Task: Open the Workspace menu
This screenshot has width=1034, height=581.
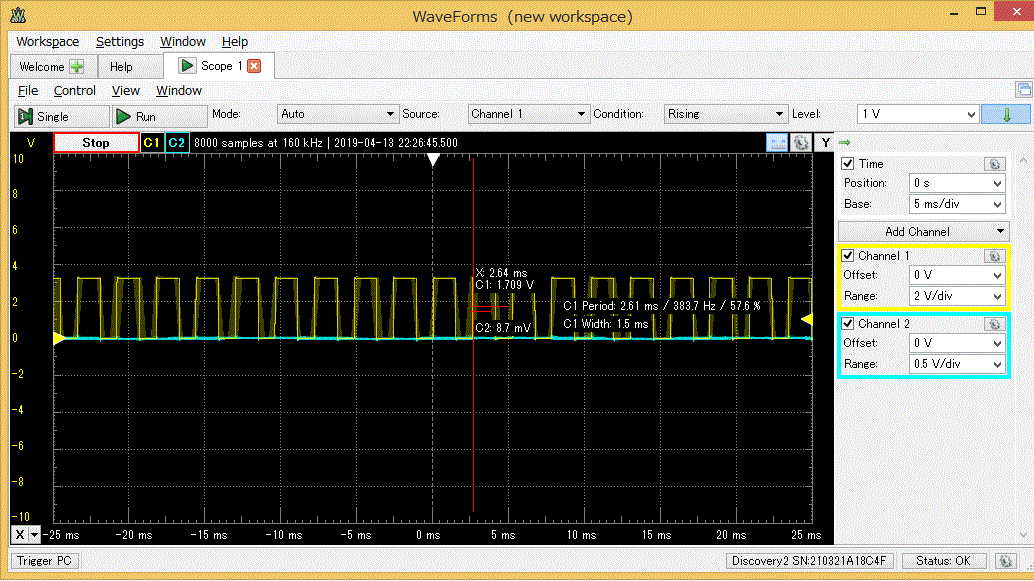Action: (47, 42)
